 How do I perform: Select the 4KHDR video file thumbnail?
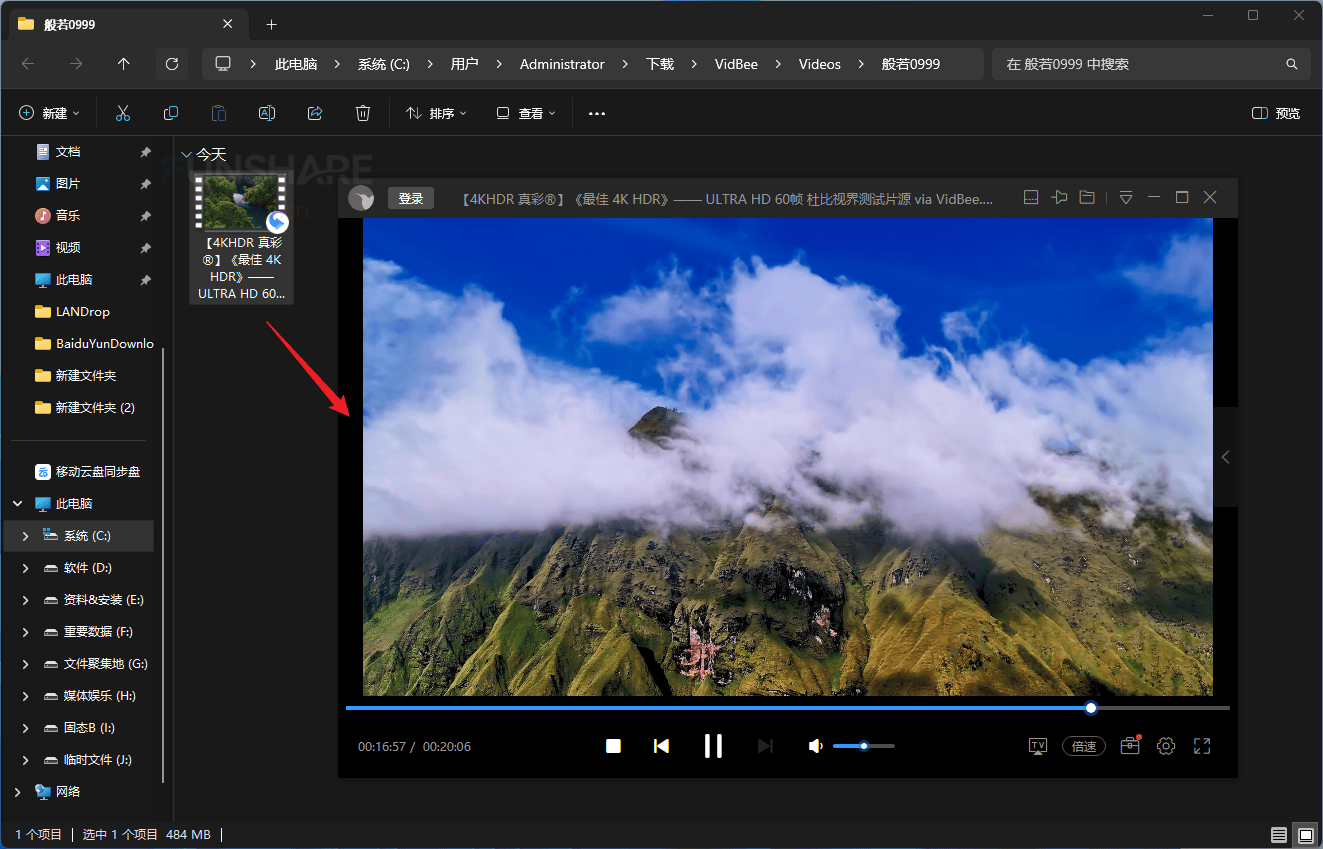coord(240,204)
